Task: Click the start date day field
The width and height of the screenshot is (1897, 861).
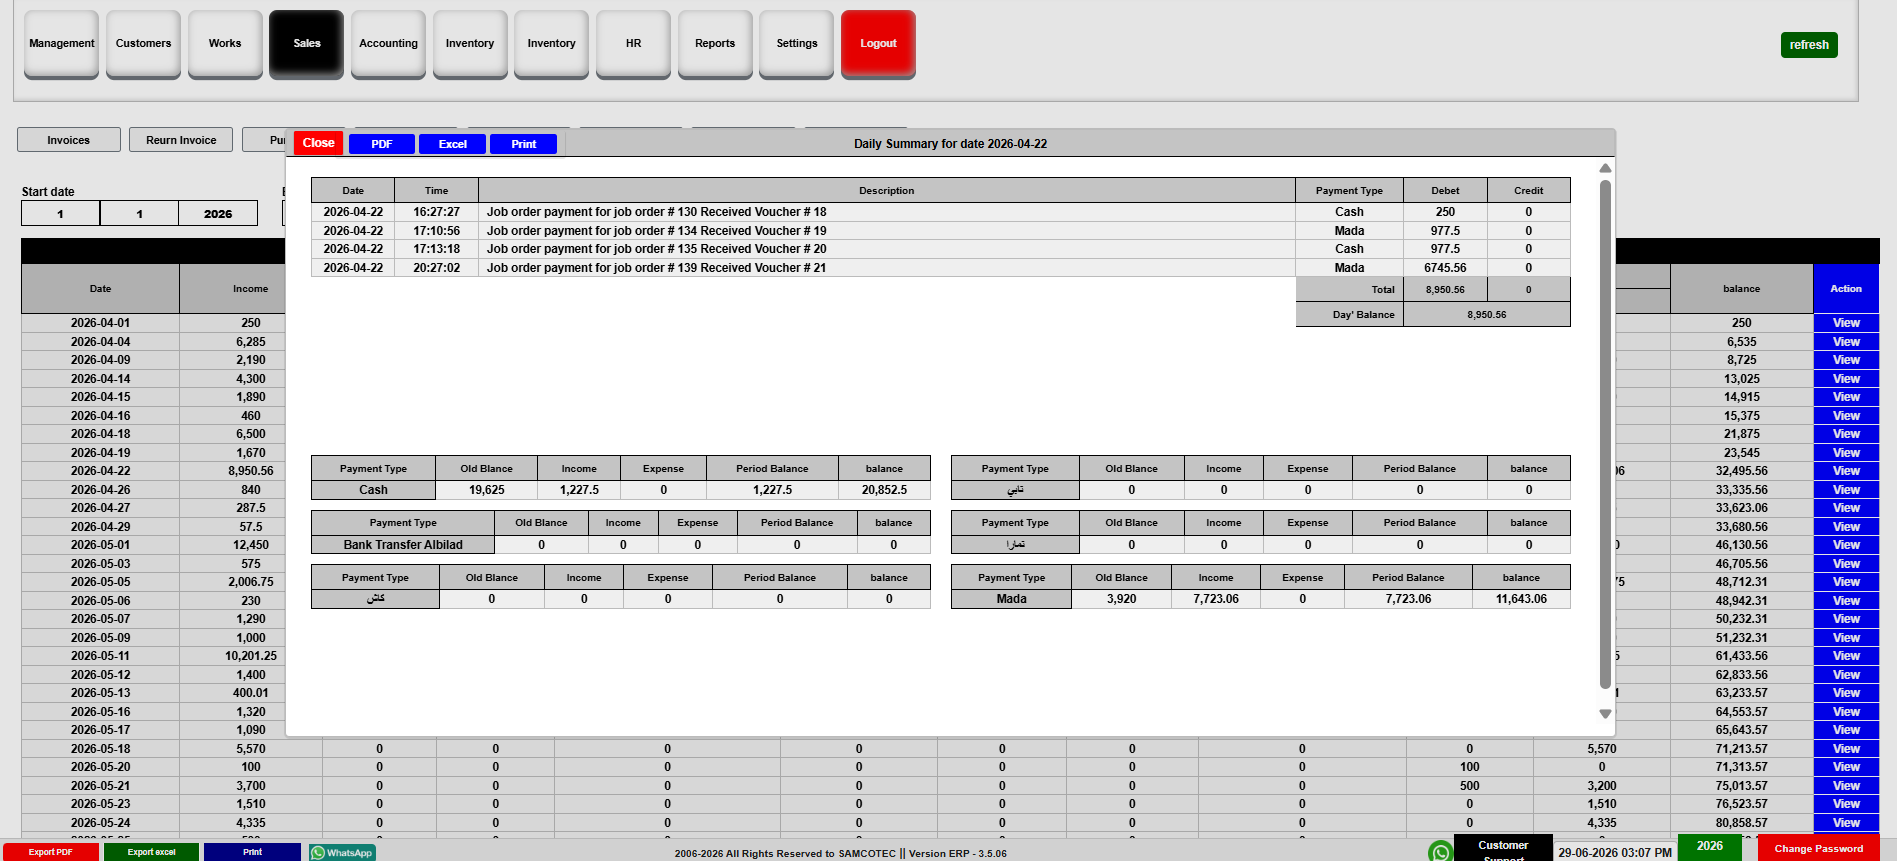Action: click(60, 214)
